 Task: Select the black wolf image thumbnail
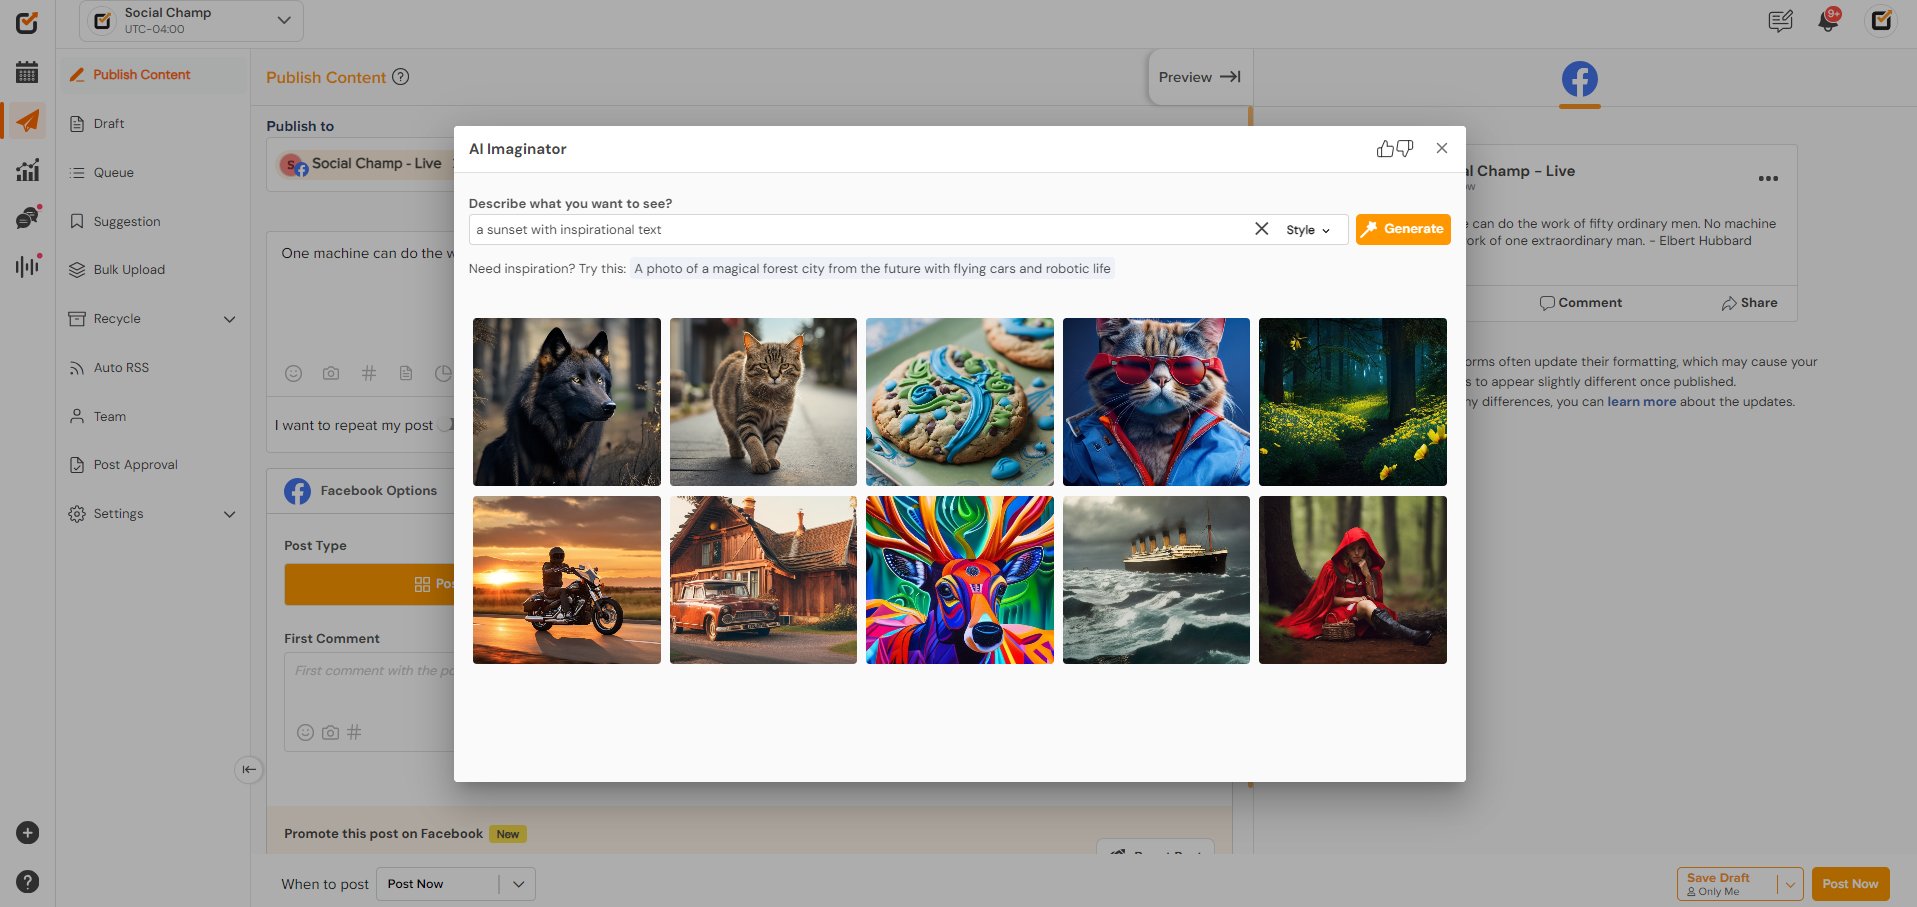pos(567,402)
